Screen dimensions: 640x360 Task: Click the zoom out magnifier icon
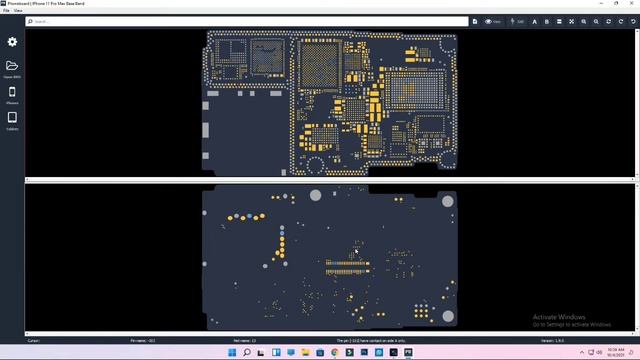(x=596, y=21)
